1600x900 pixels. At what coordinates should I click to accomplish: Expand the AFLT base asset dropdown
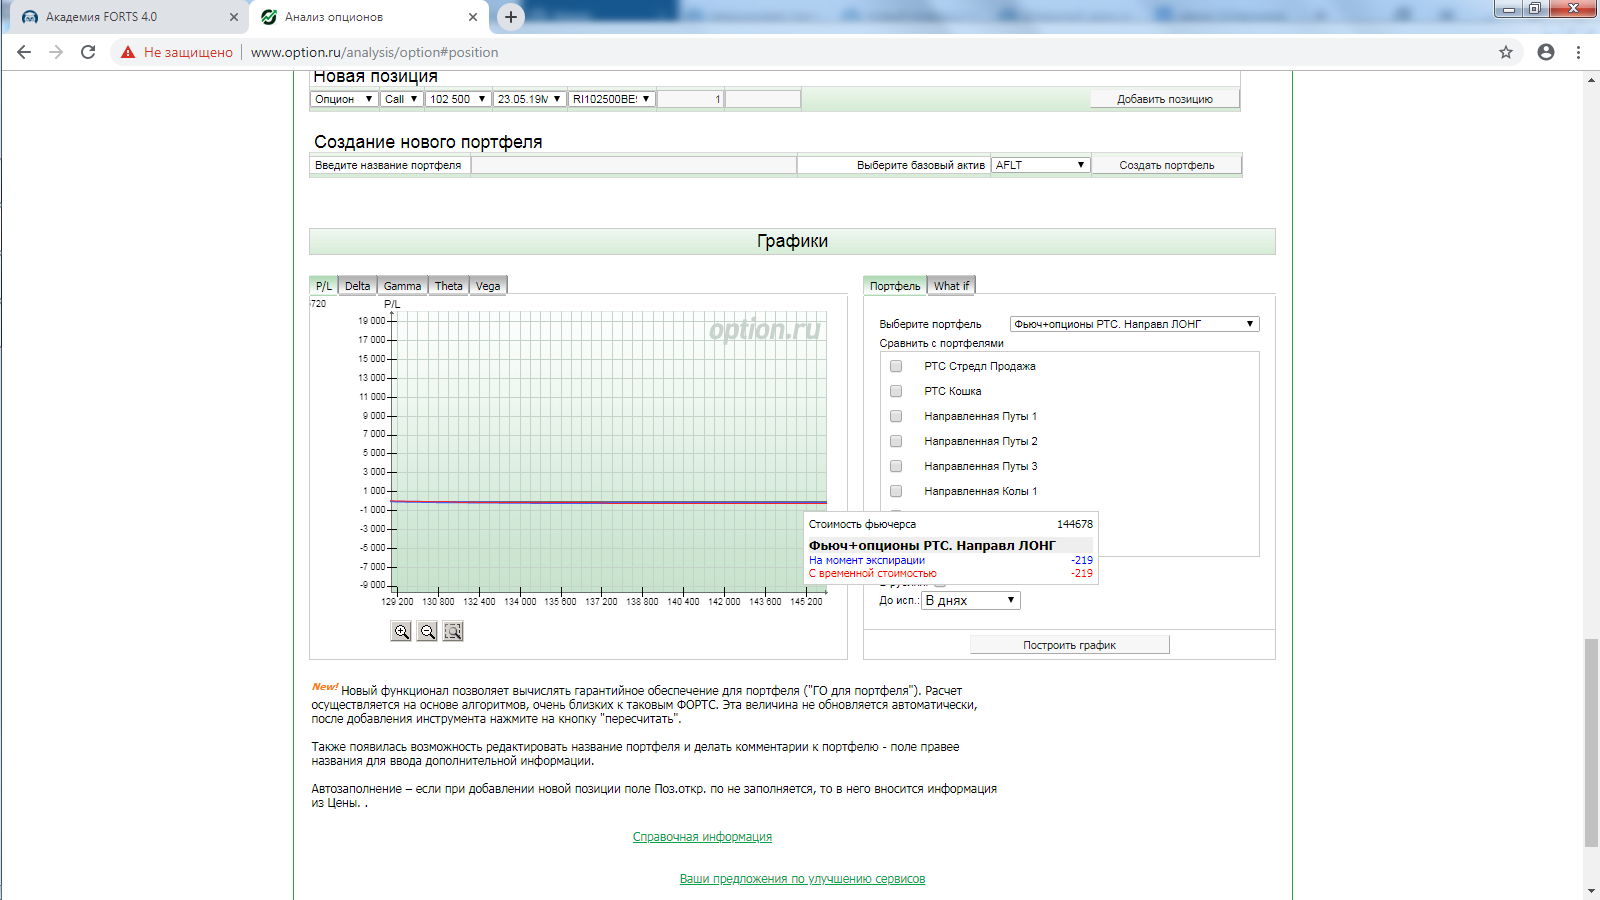tap(1040, 165)
